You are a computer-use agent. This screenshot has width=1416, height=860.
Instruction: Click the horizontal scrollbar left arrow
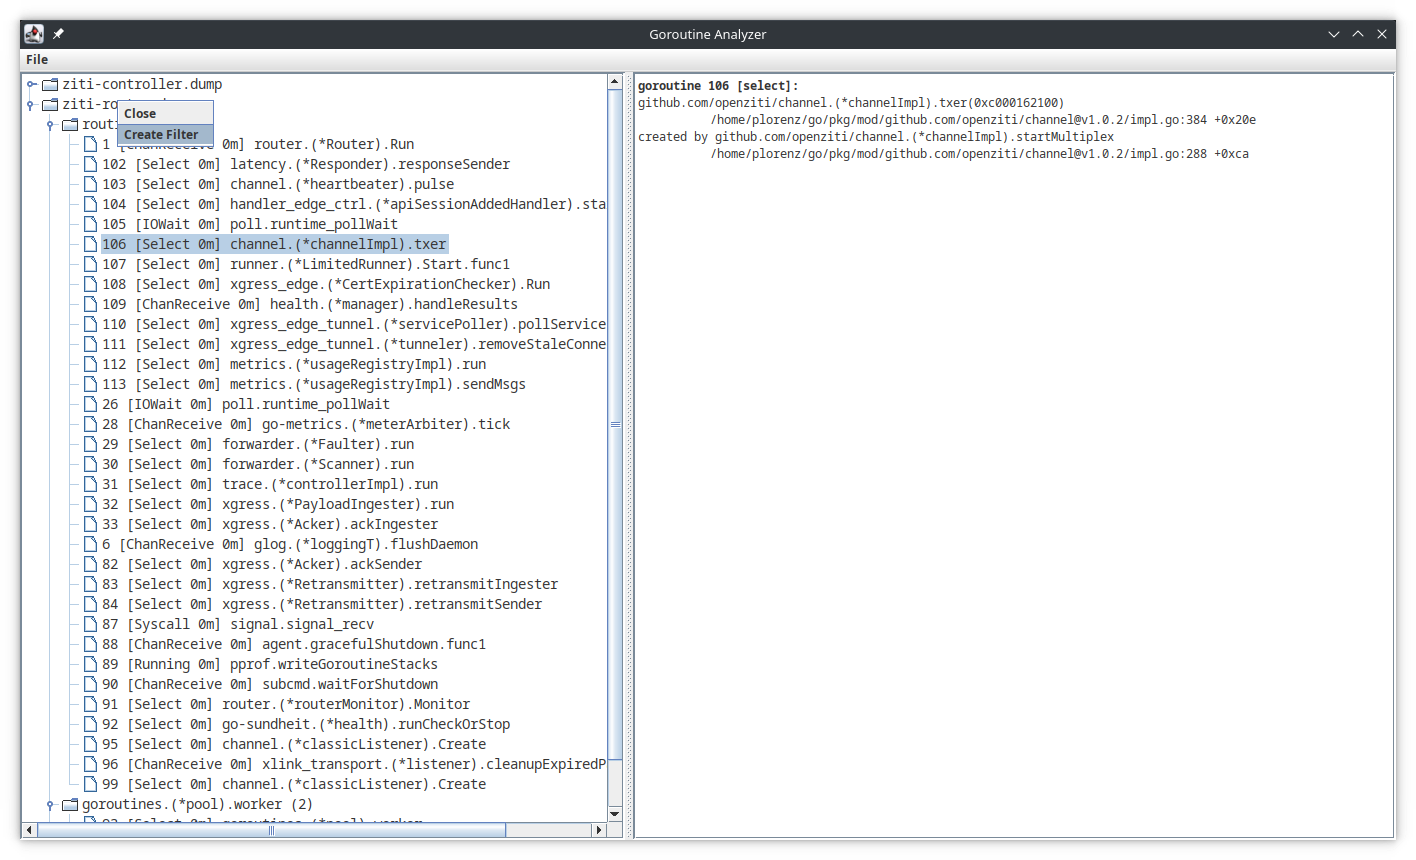(x=29, y=830)
